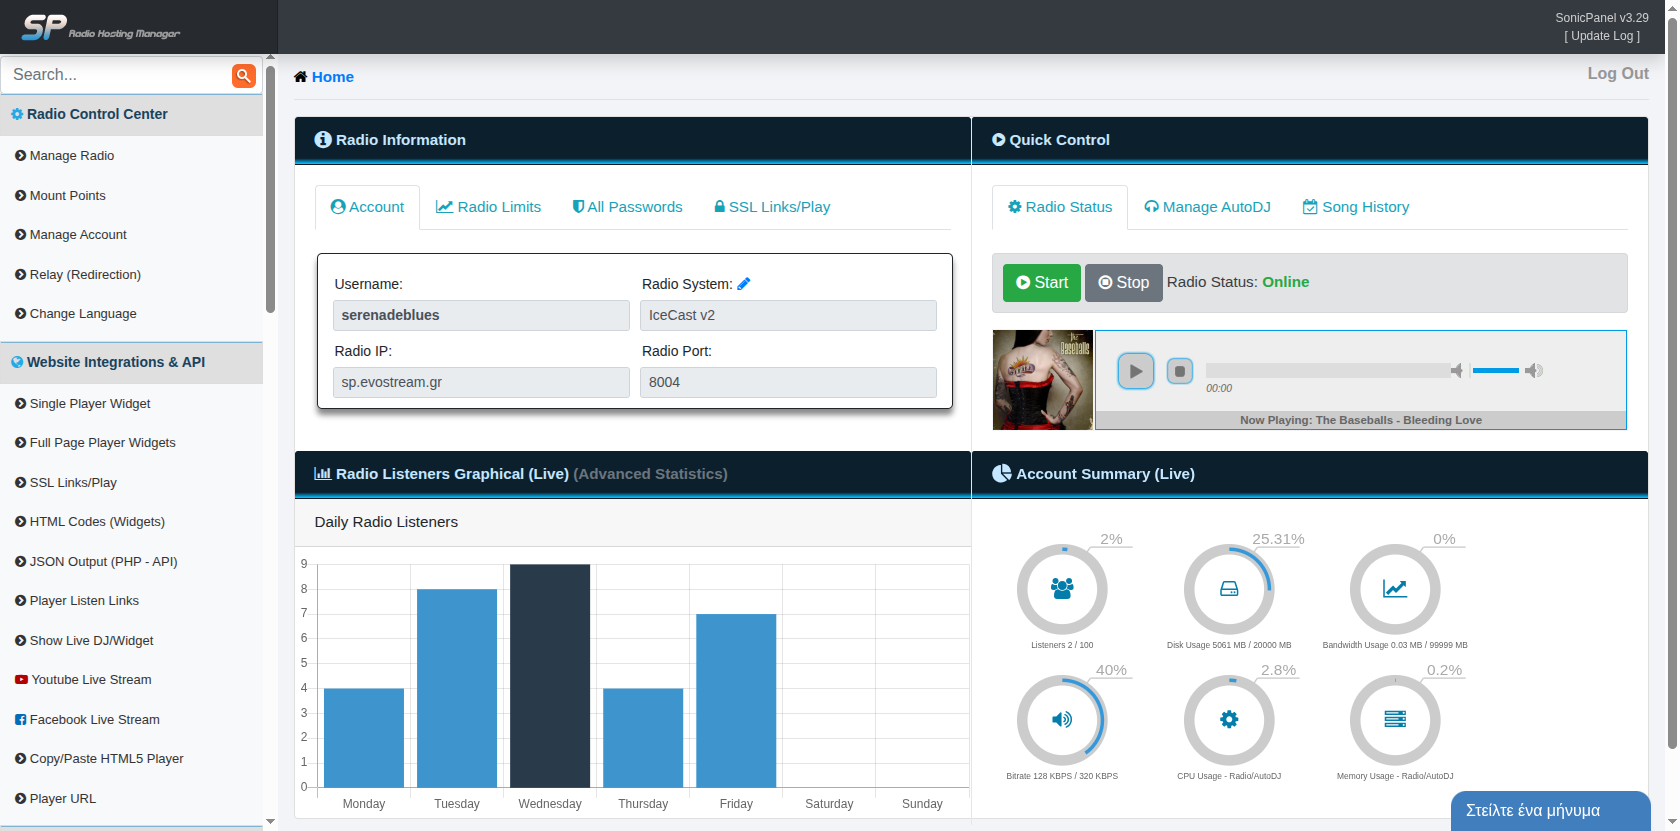Screen dimensions: 1680x831
Task: Click the pencil icon beside Radio System
Action: tap(744, 284)
